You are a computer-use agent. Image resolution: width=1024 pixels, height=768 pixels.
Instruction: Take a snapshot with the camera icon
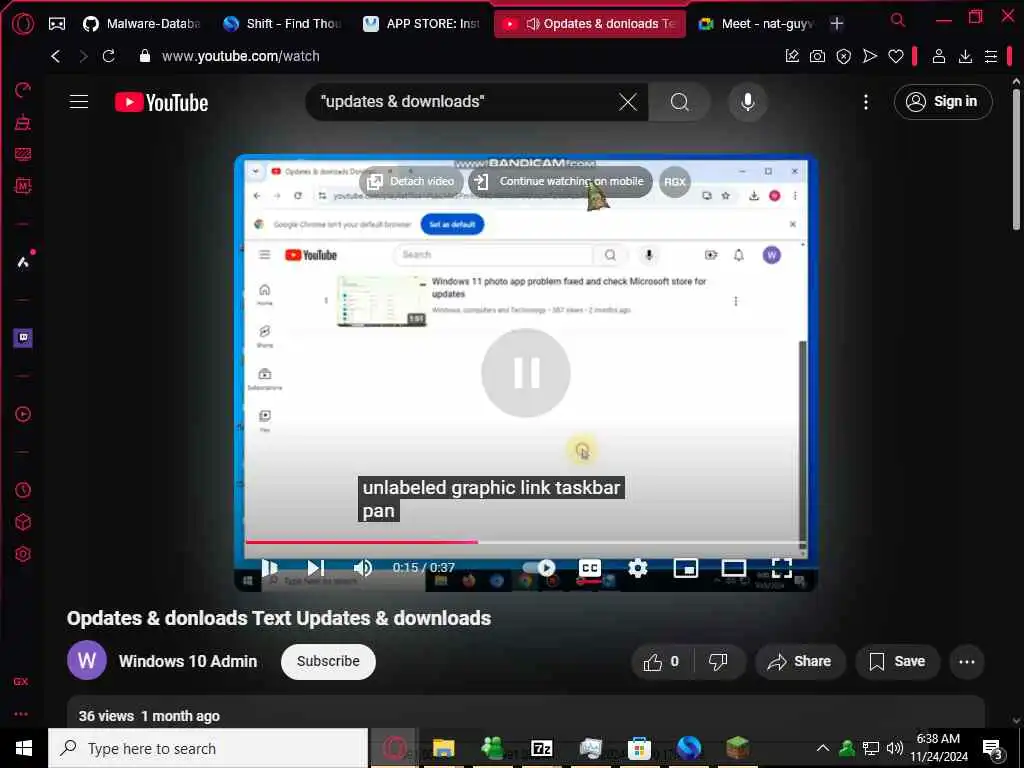[817, 57]
